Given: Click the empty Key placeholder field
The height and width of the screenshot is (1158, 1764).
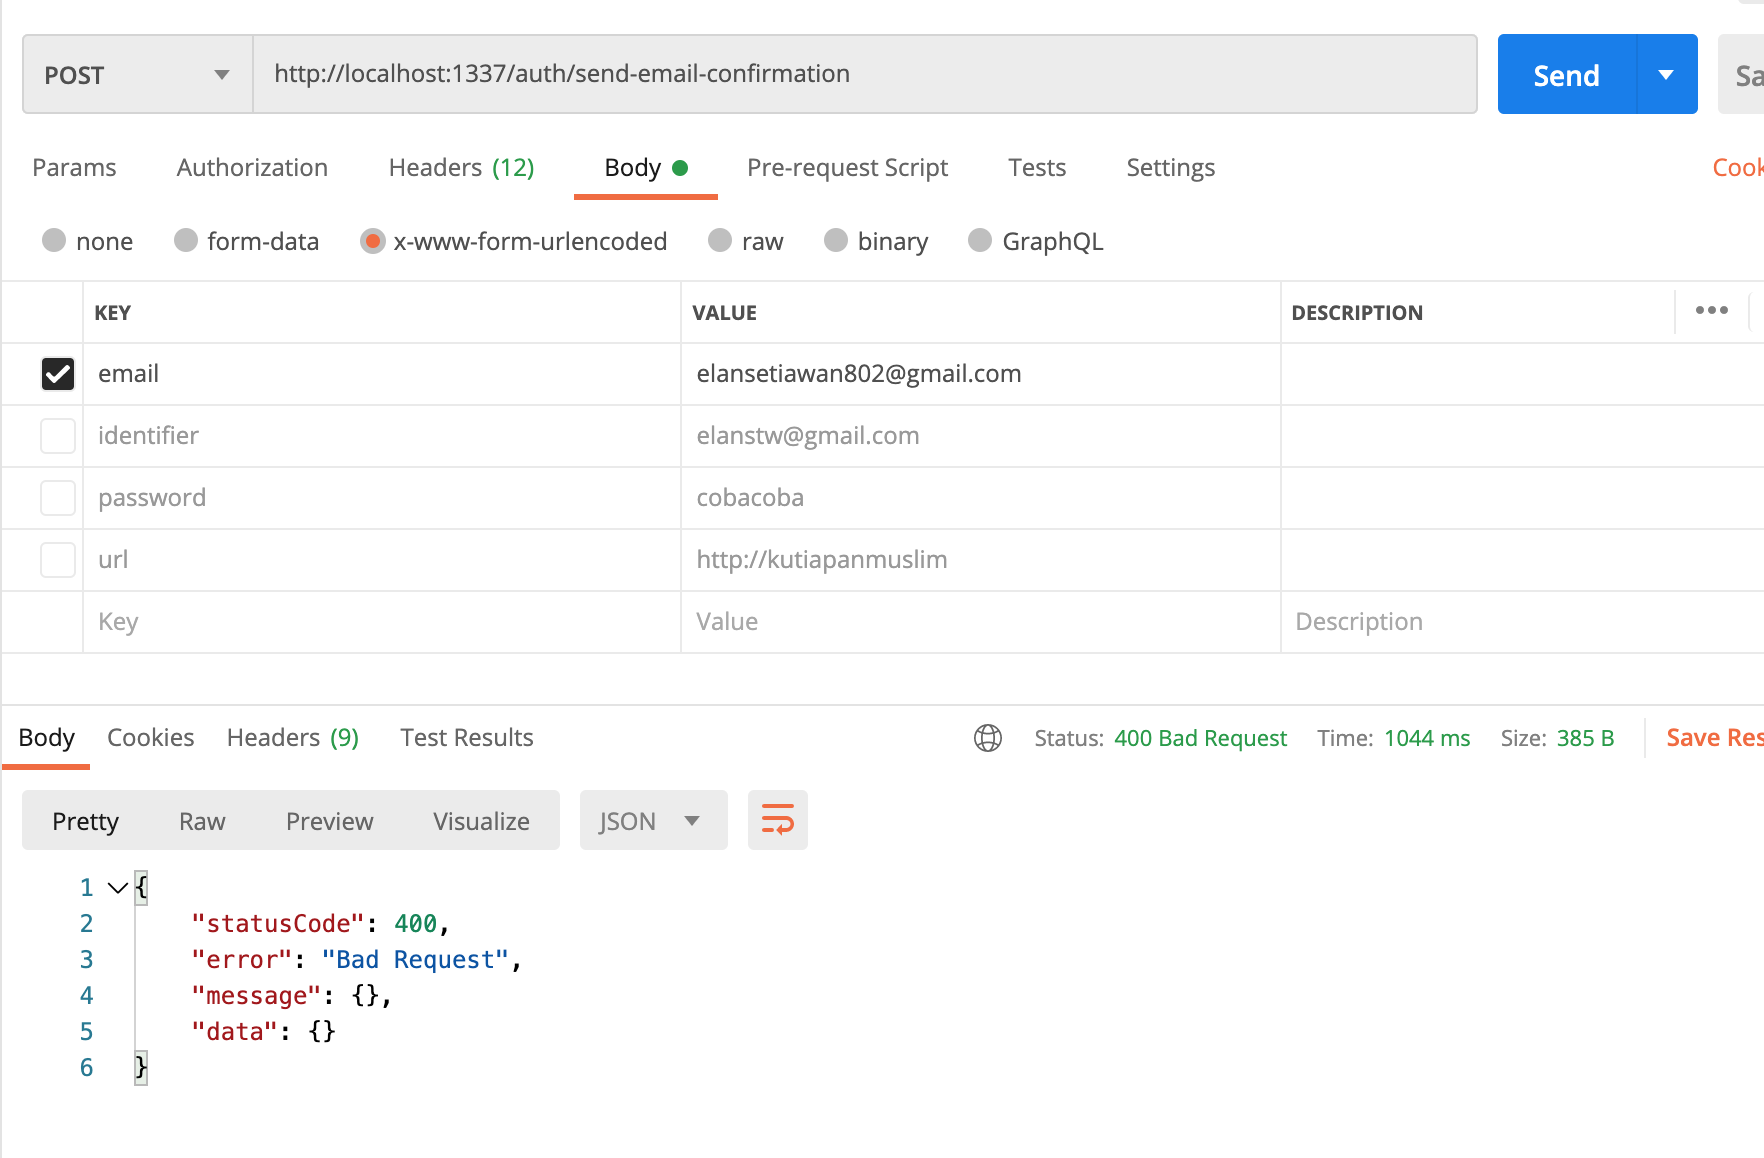Looking at the screenshot, I should point(382,622).
